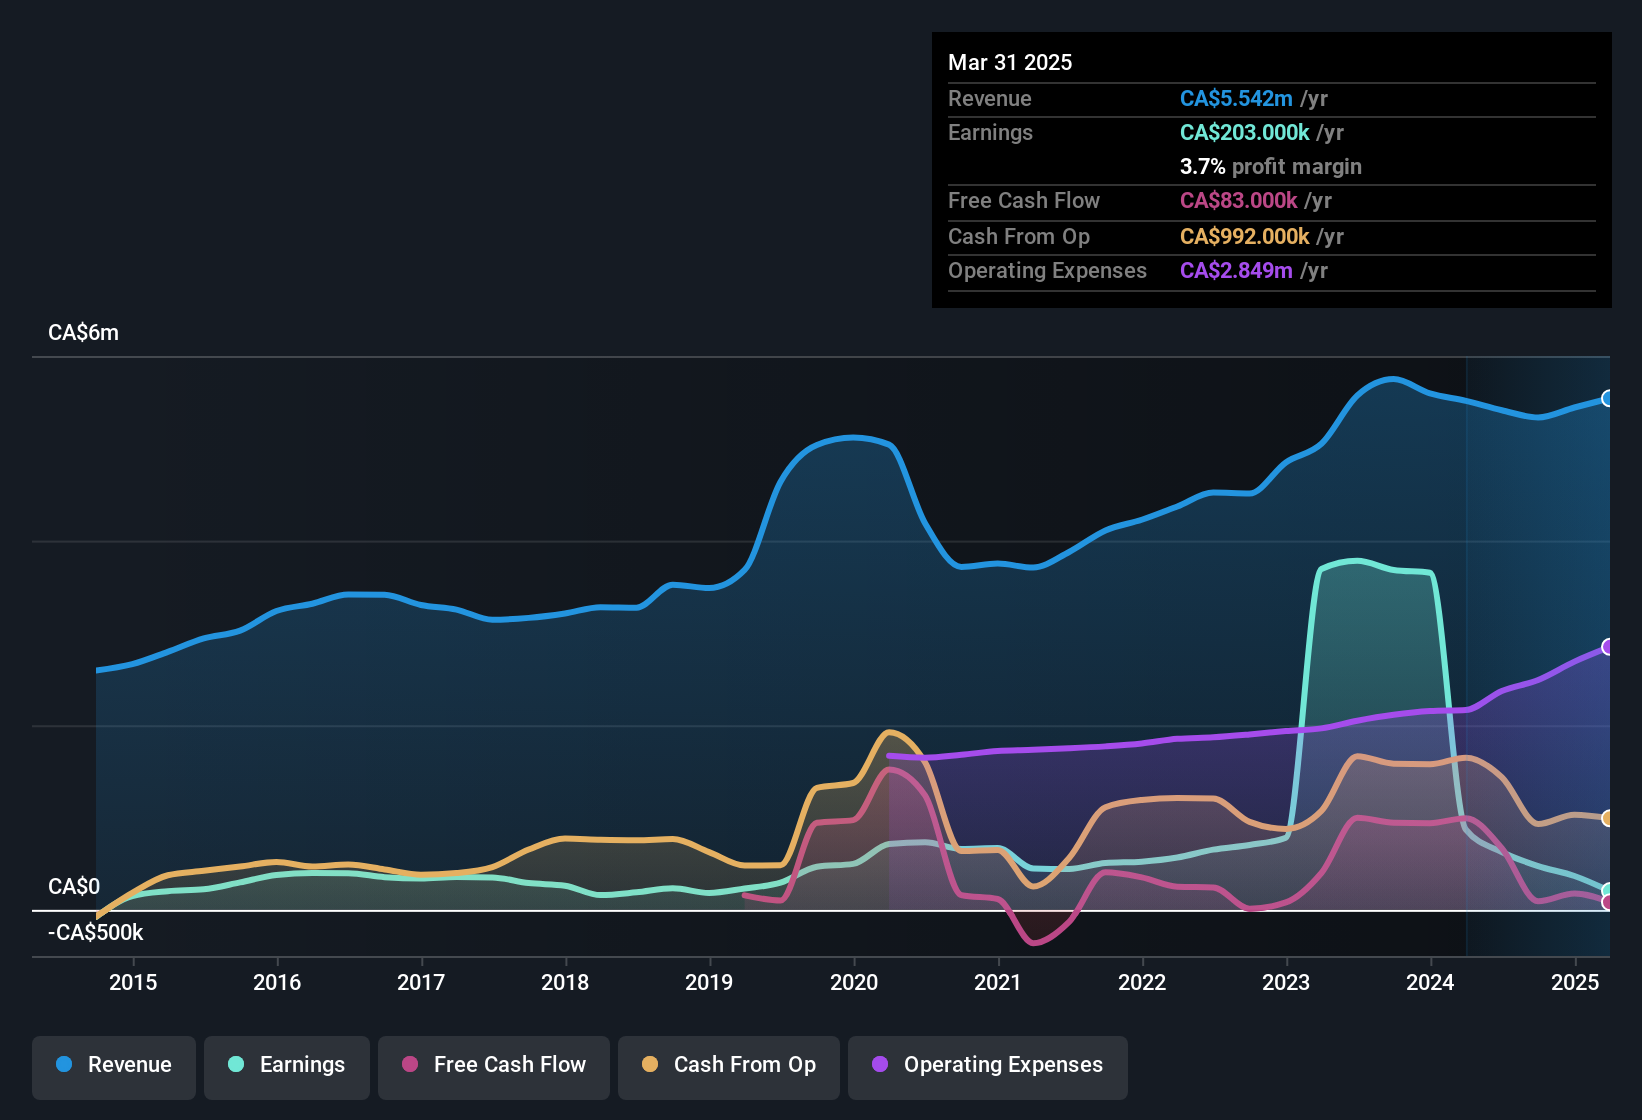Click the CA$5.542m revenue value
Image resolution: width=1642 pixels, height=1120 pixels.
(1236, 99)
